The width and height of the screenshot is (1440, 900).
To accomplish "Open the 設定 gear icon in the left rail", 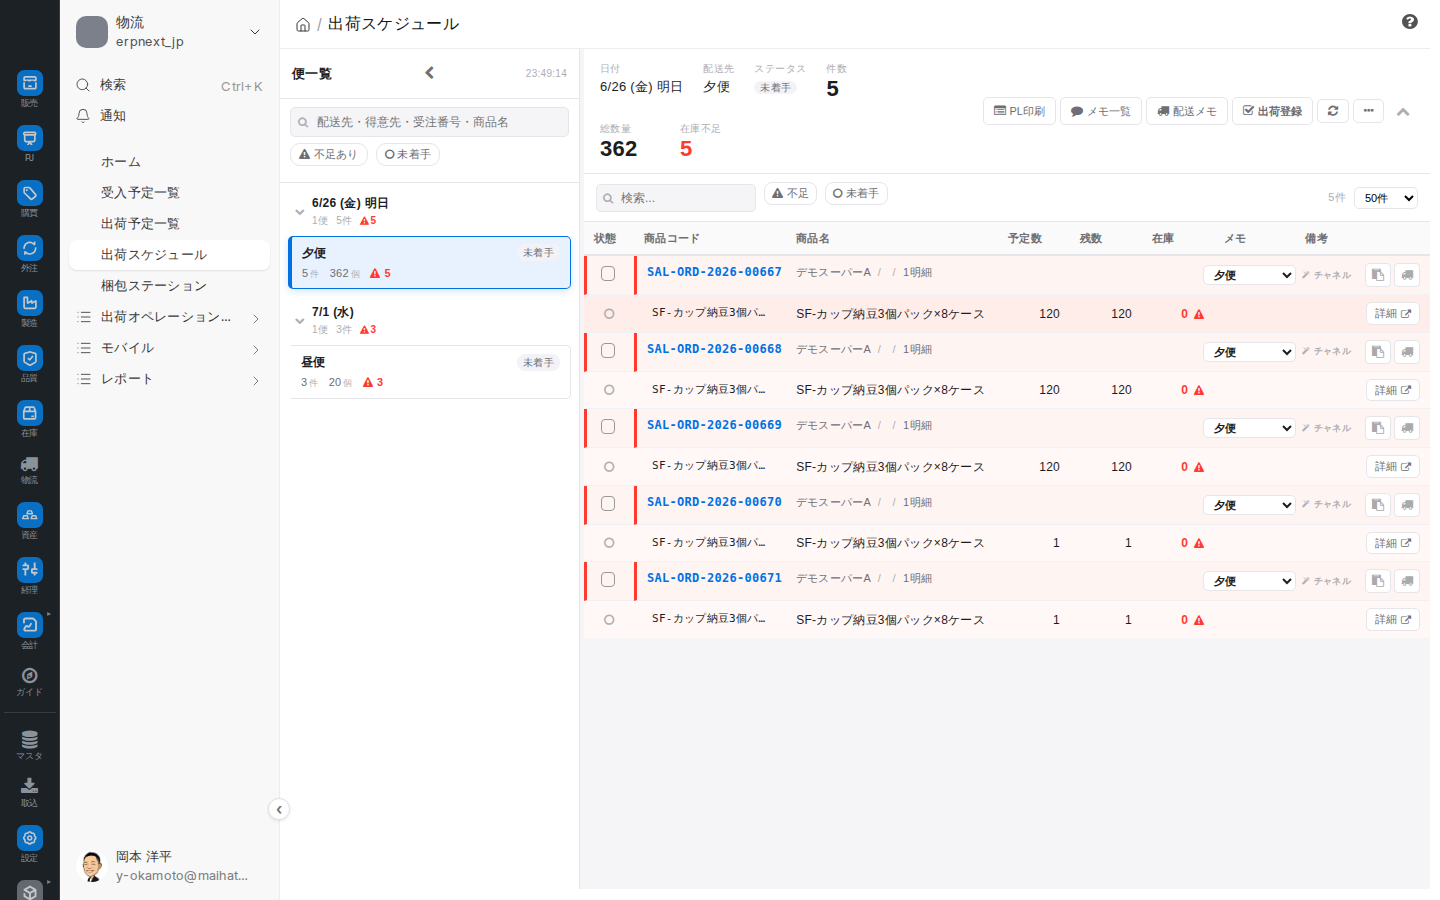I will pyautogui.click(x=30, y=843).
